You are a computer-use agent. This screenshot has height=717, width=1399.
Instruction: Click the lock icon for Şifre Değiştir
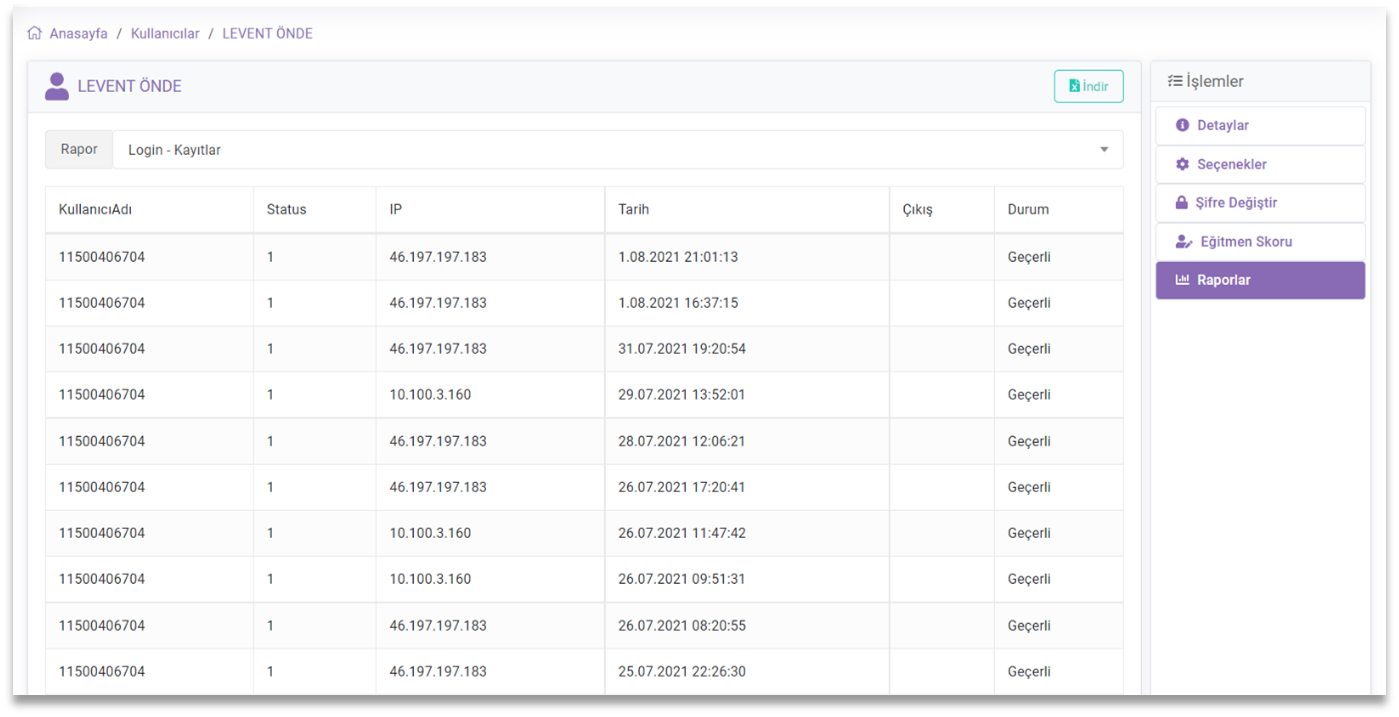[1182, 203]
